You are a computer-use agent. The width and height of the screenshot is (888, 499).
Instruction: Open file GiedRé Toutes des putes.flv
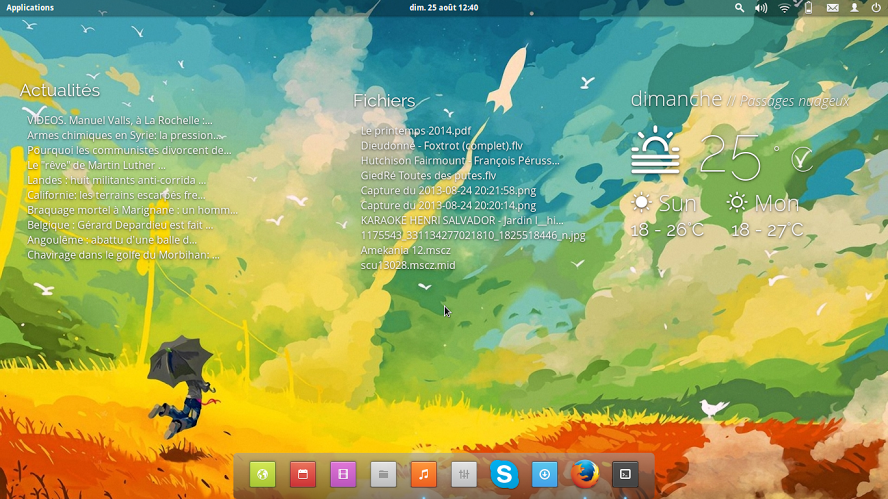tap(428, 176)
